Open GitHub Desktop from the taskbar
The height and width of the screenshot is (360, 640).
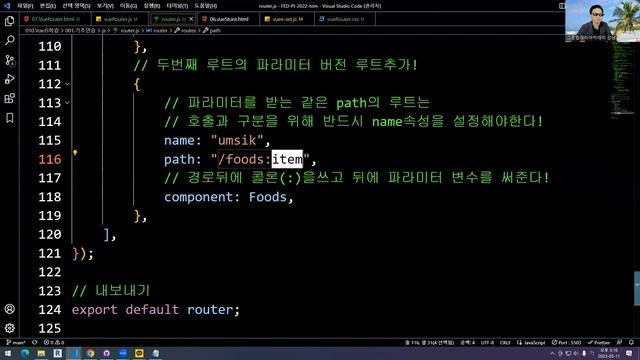pos(107,353)
